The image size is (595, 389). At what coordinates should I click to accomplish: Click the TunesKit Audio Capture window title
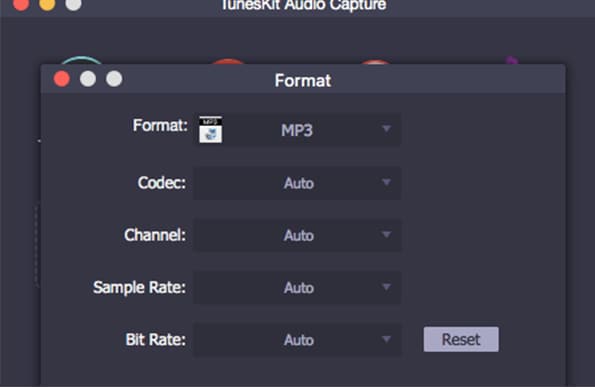(x=304, y=5)
